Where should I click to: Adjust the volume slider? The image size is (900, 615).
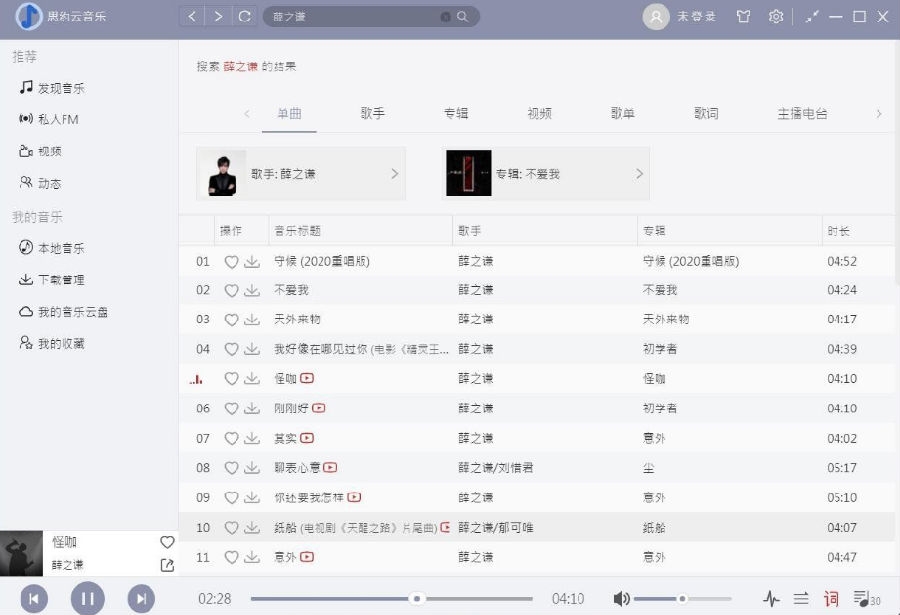click(x=682, y=599)
